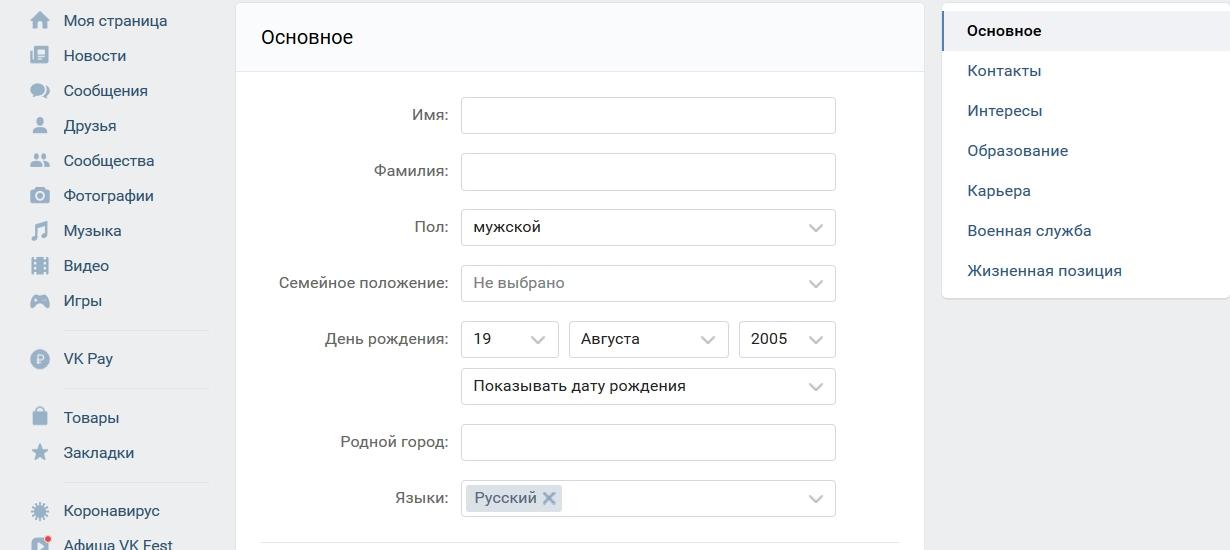Image resolution: width=1230 pixels, height=550 pixels.
Task: Open Музыка note icon
Action: point(40,230)
